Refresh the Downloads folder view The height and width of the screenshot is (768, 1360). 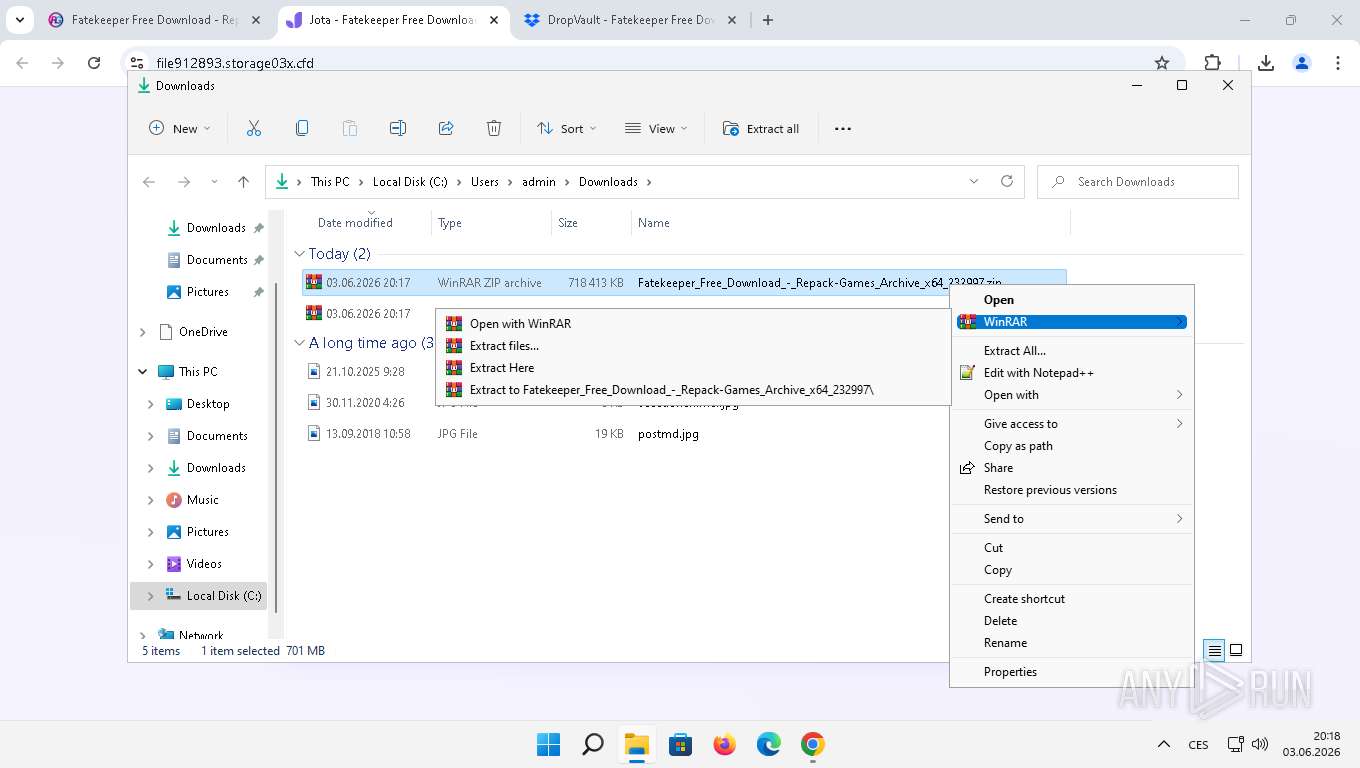click(x=1007, y=182)
